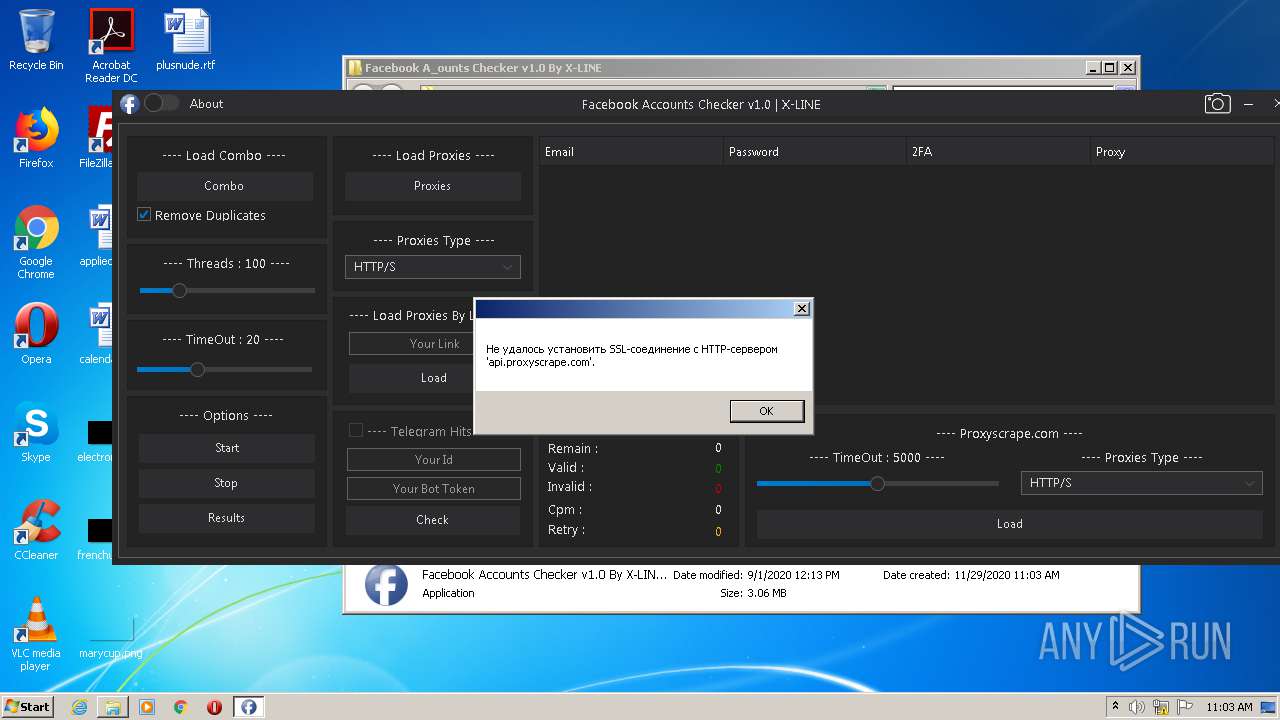Open Chrome from the taskbar
This screenshot has width=1280, height=720.
click(x=180, y=707)
